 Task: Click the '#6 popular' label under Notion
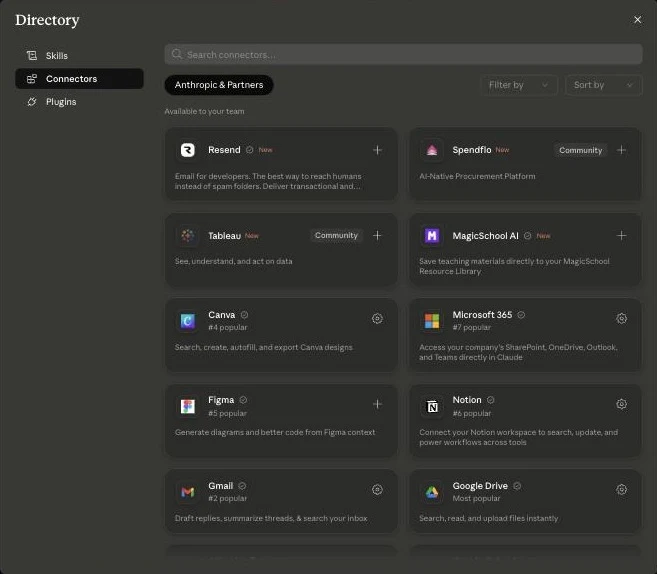coord(472,413)
